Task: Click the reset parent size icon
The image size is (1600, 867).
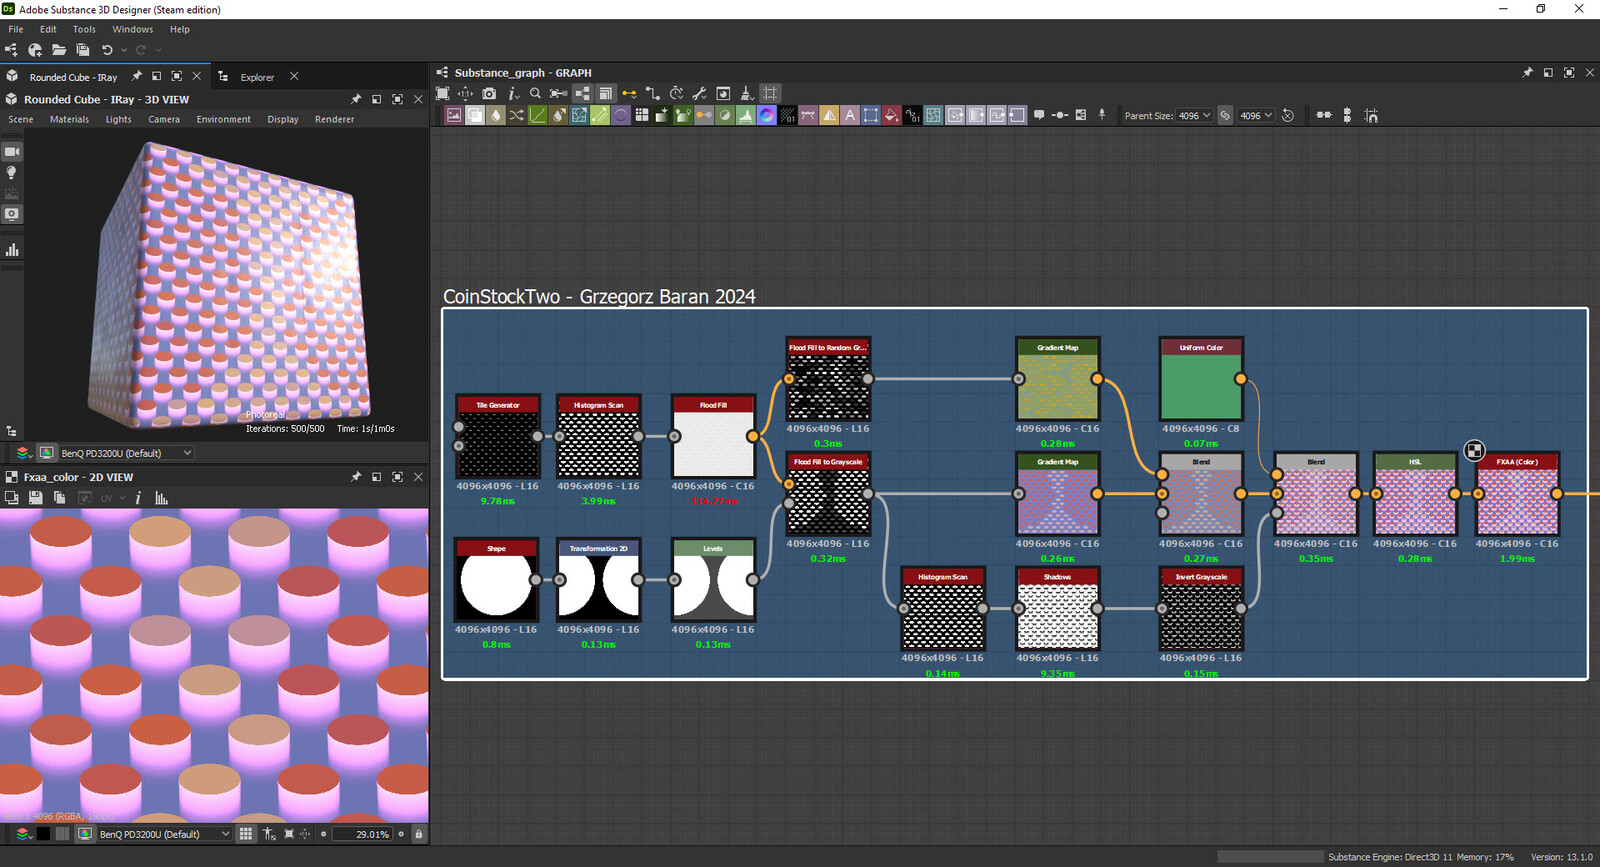Action: [x=1288, y=115]
